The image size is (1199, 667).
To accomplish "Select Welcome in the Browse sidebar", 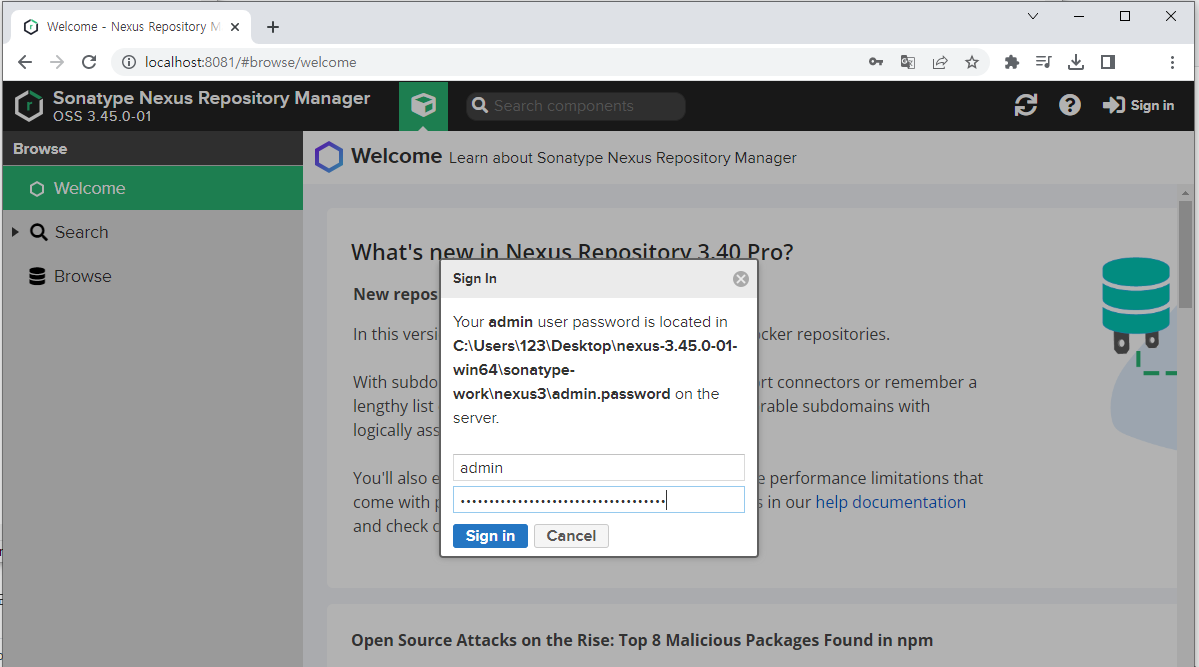I will point(153,188).
